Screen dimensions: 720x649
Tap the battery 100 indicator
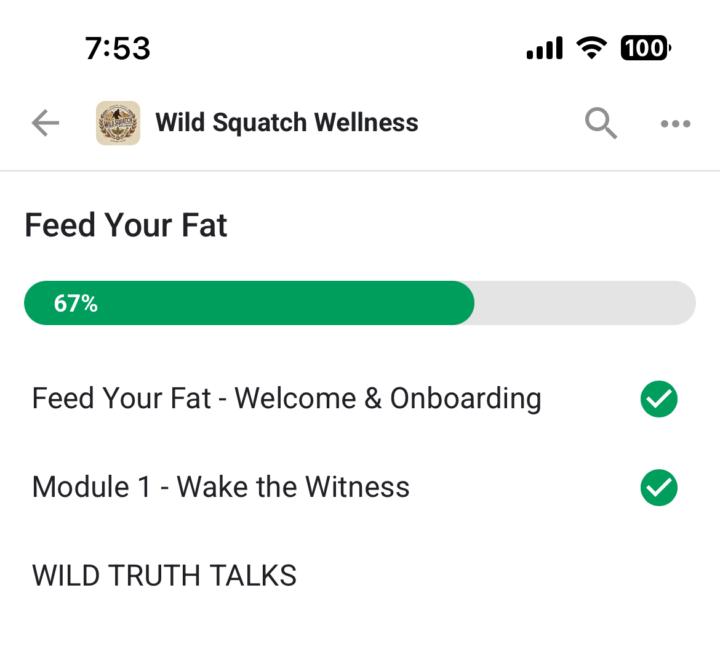[x=646, y=47]
